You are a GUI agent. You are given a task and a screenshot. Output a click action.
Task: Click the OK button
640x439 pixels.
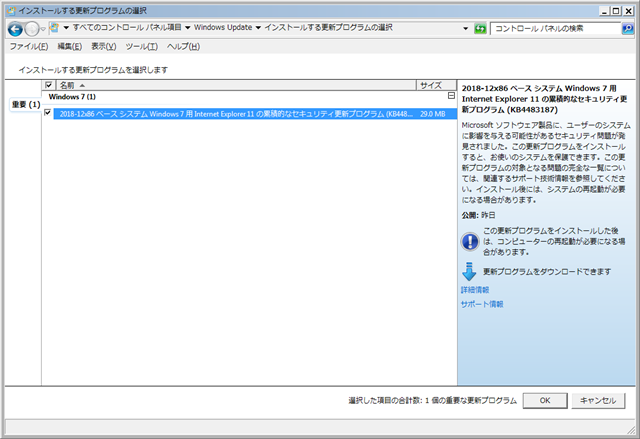click(545, 400)
